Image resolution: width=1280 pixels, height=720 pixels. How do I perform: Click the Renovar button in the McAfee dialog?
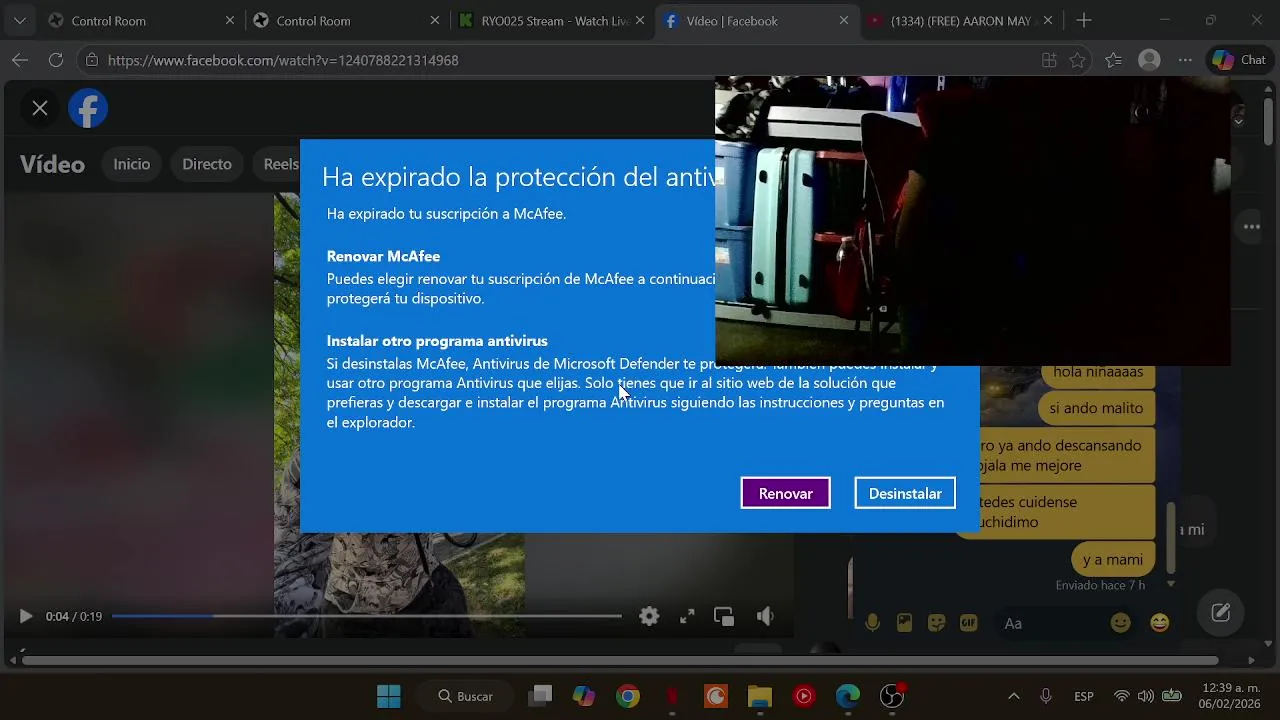[785, 493]
